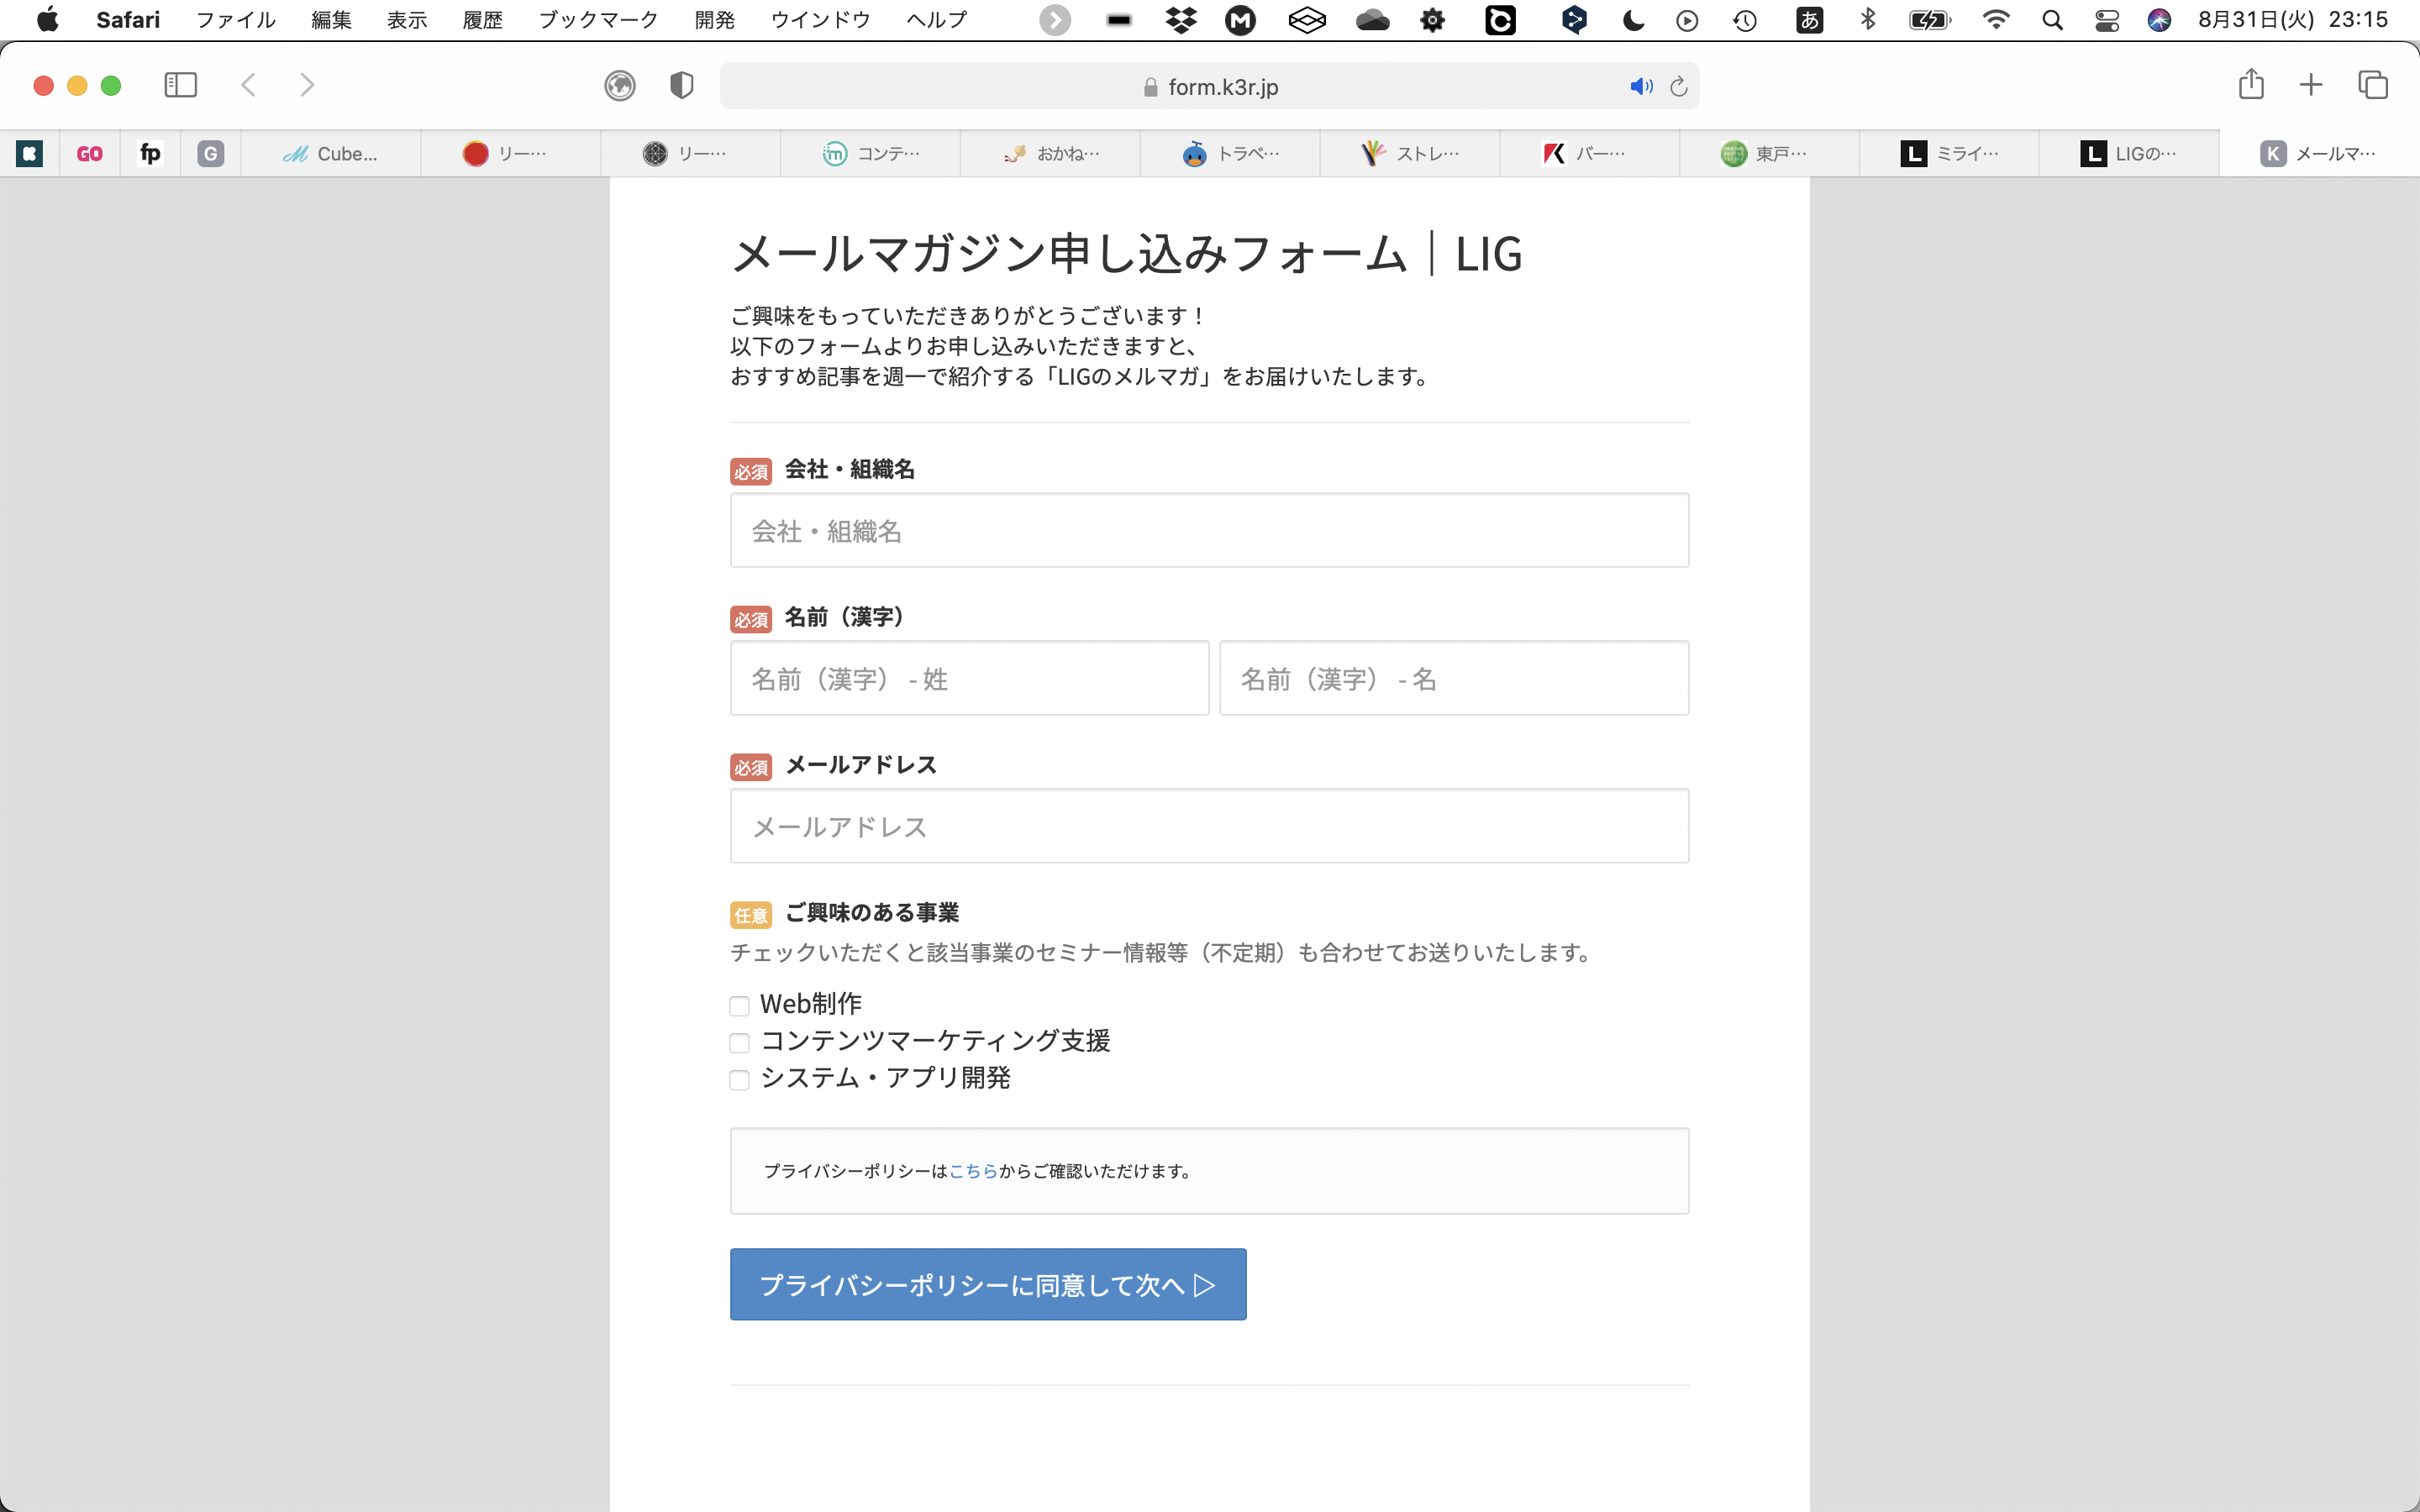Open the pinned fp tab
Image resolution: width=2420 pixels, height=1512 pixels.
[x=150, y=153]
